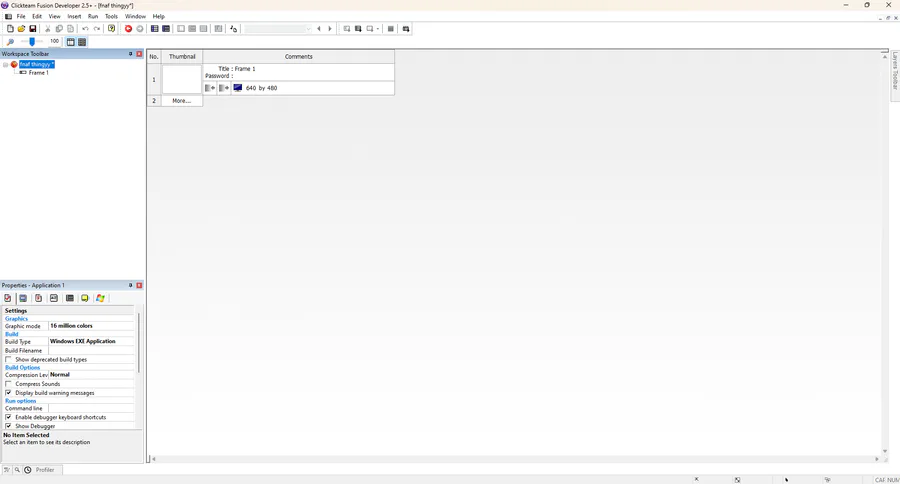This screenshot has width=900, height=484.
Task: Open the Storyboard Editor toolbar icon
Action: pos(154,29)
